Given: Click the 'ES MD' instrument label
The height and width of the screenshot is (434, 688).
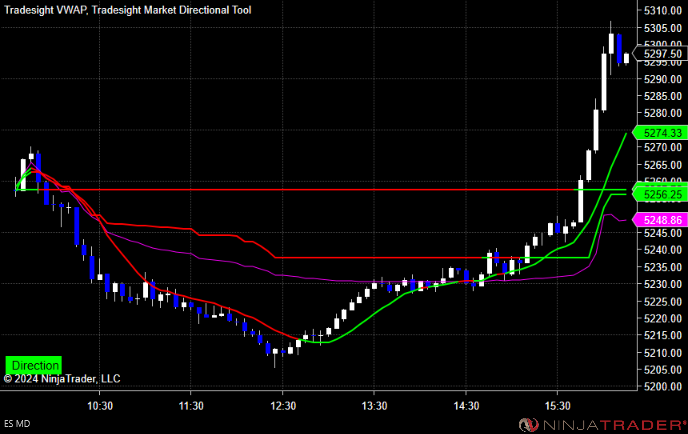Looking at the screenshot, I should click(17, 424).
